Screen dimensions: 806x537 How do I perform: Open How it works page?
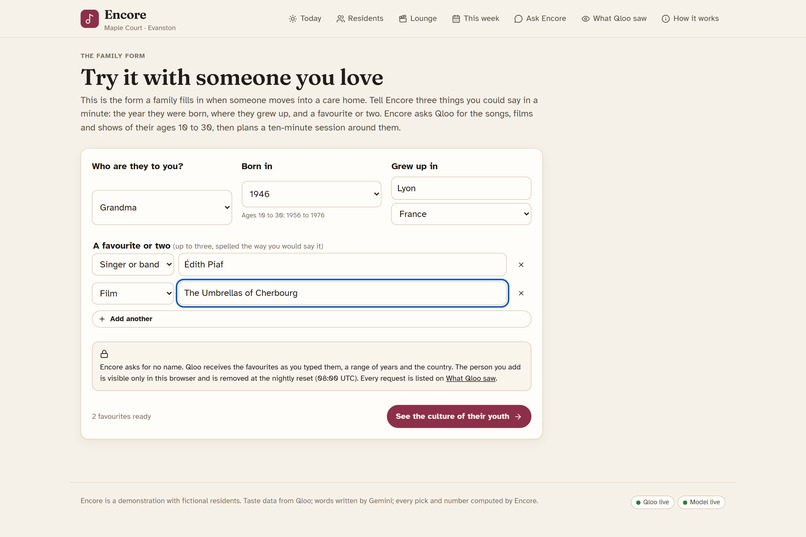690,18
